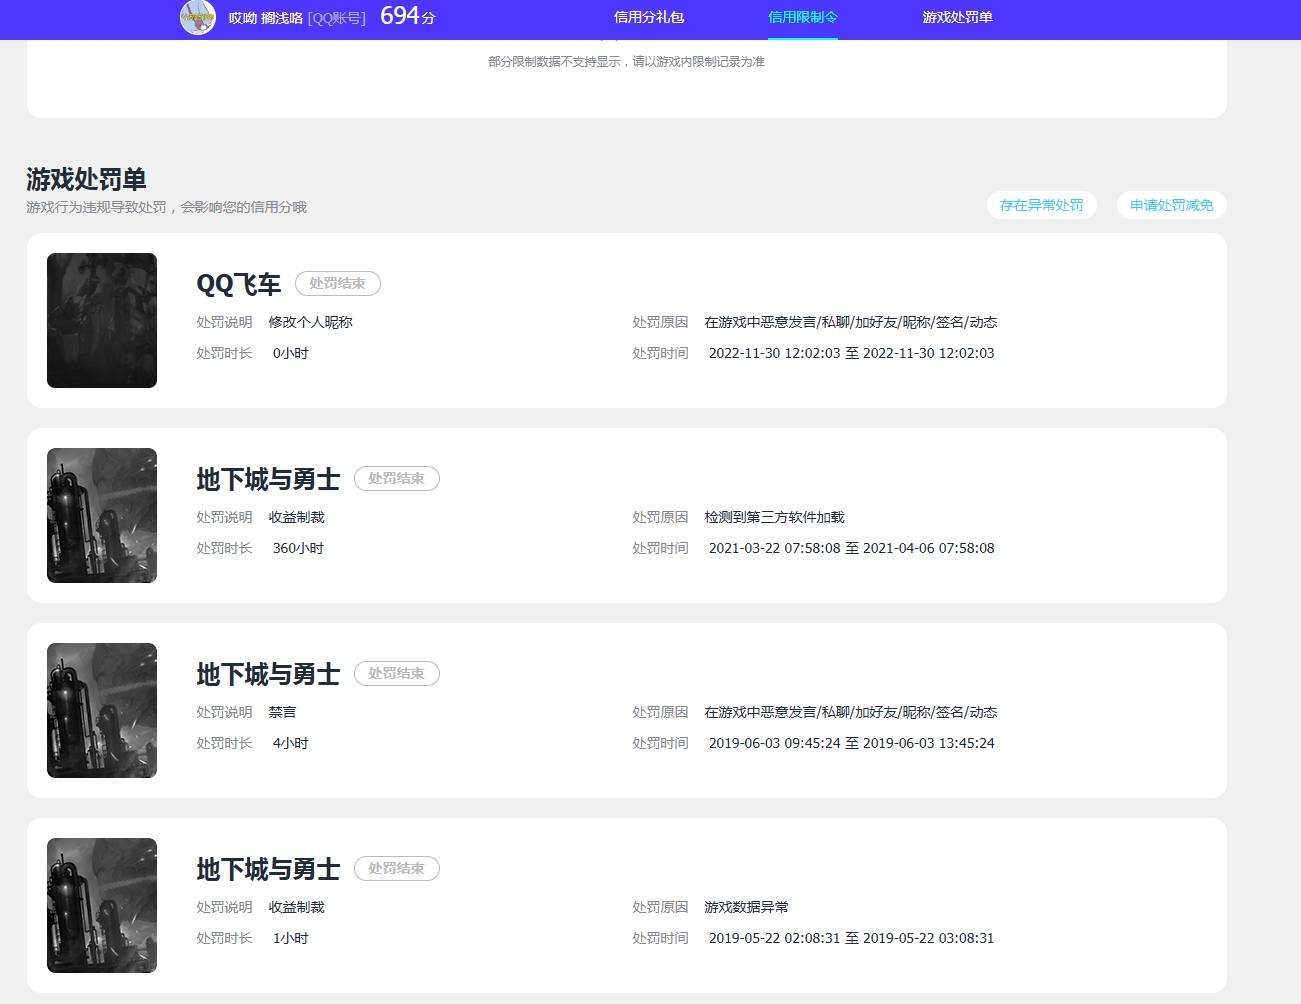This screenshot has width=1301, height=1004.
Task: Open thumbnail of 360小时 地下城与勇士 penalty
Action: pos(102,515)
